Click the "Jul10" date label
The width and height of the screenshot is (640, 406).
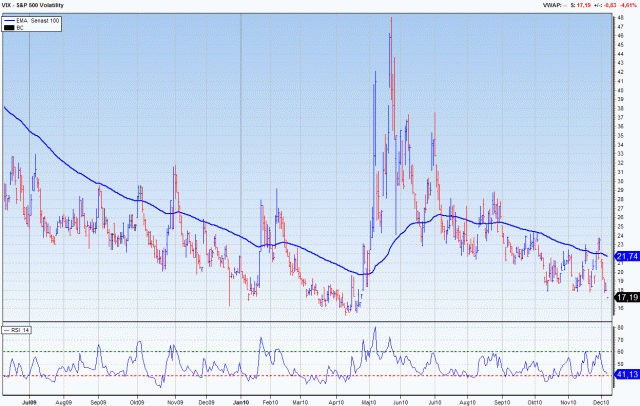point(435,402)
